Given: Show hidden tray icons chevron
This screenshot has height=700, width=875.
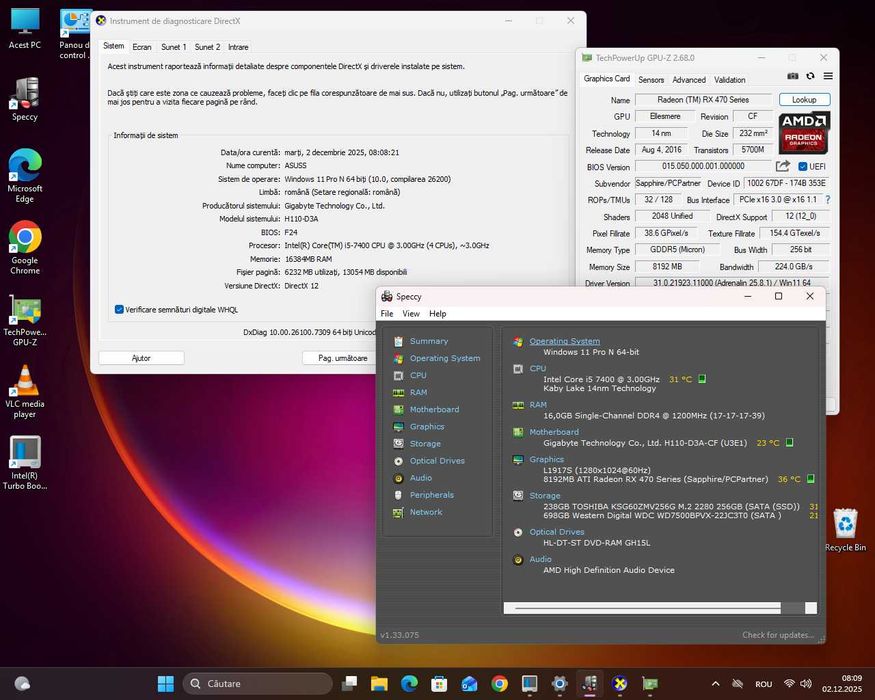Looking at the screenshot, I should click(x=715, y=683).
